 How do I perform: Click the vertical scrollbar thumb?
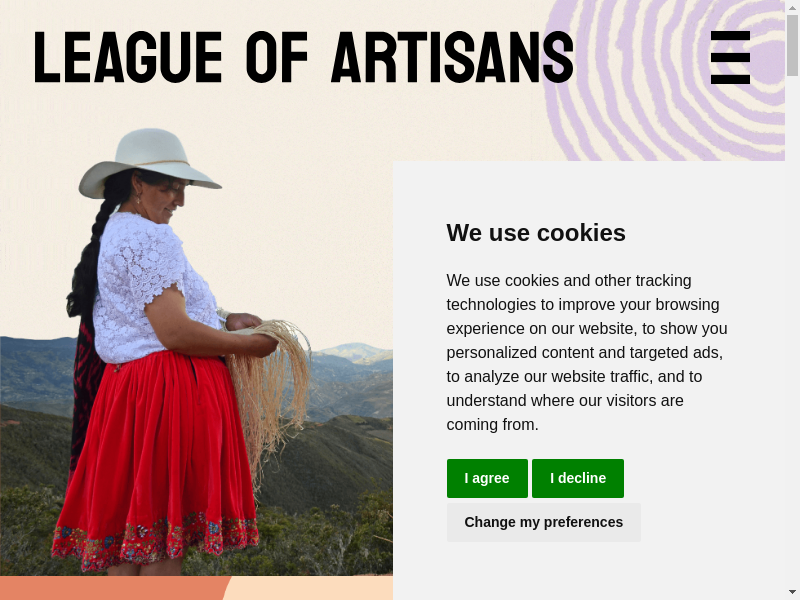(x=792, y=45)
